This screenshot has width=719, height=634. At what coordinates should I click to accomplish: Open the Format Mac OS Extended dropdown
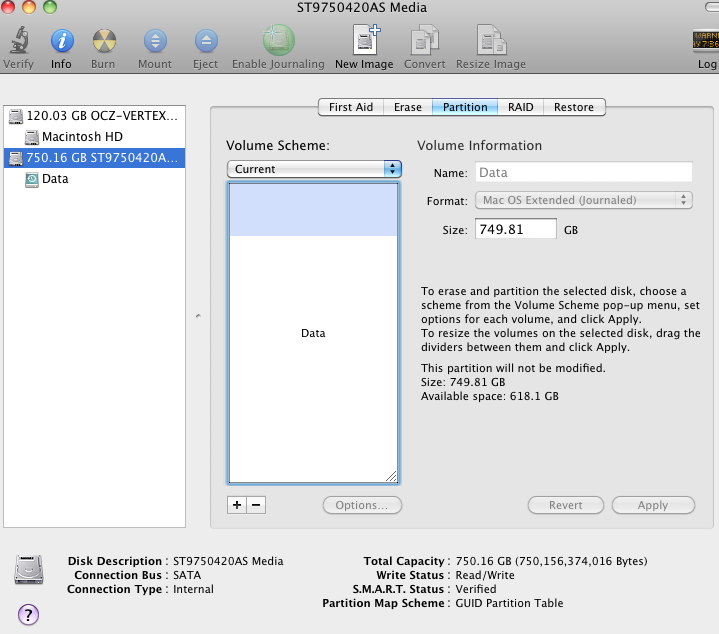(x=584, y=200)
